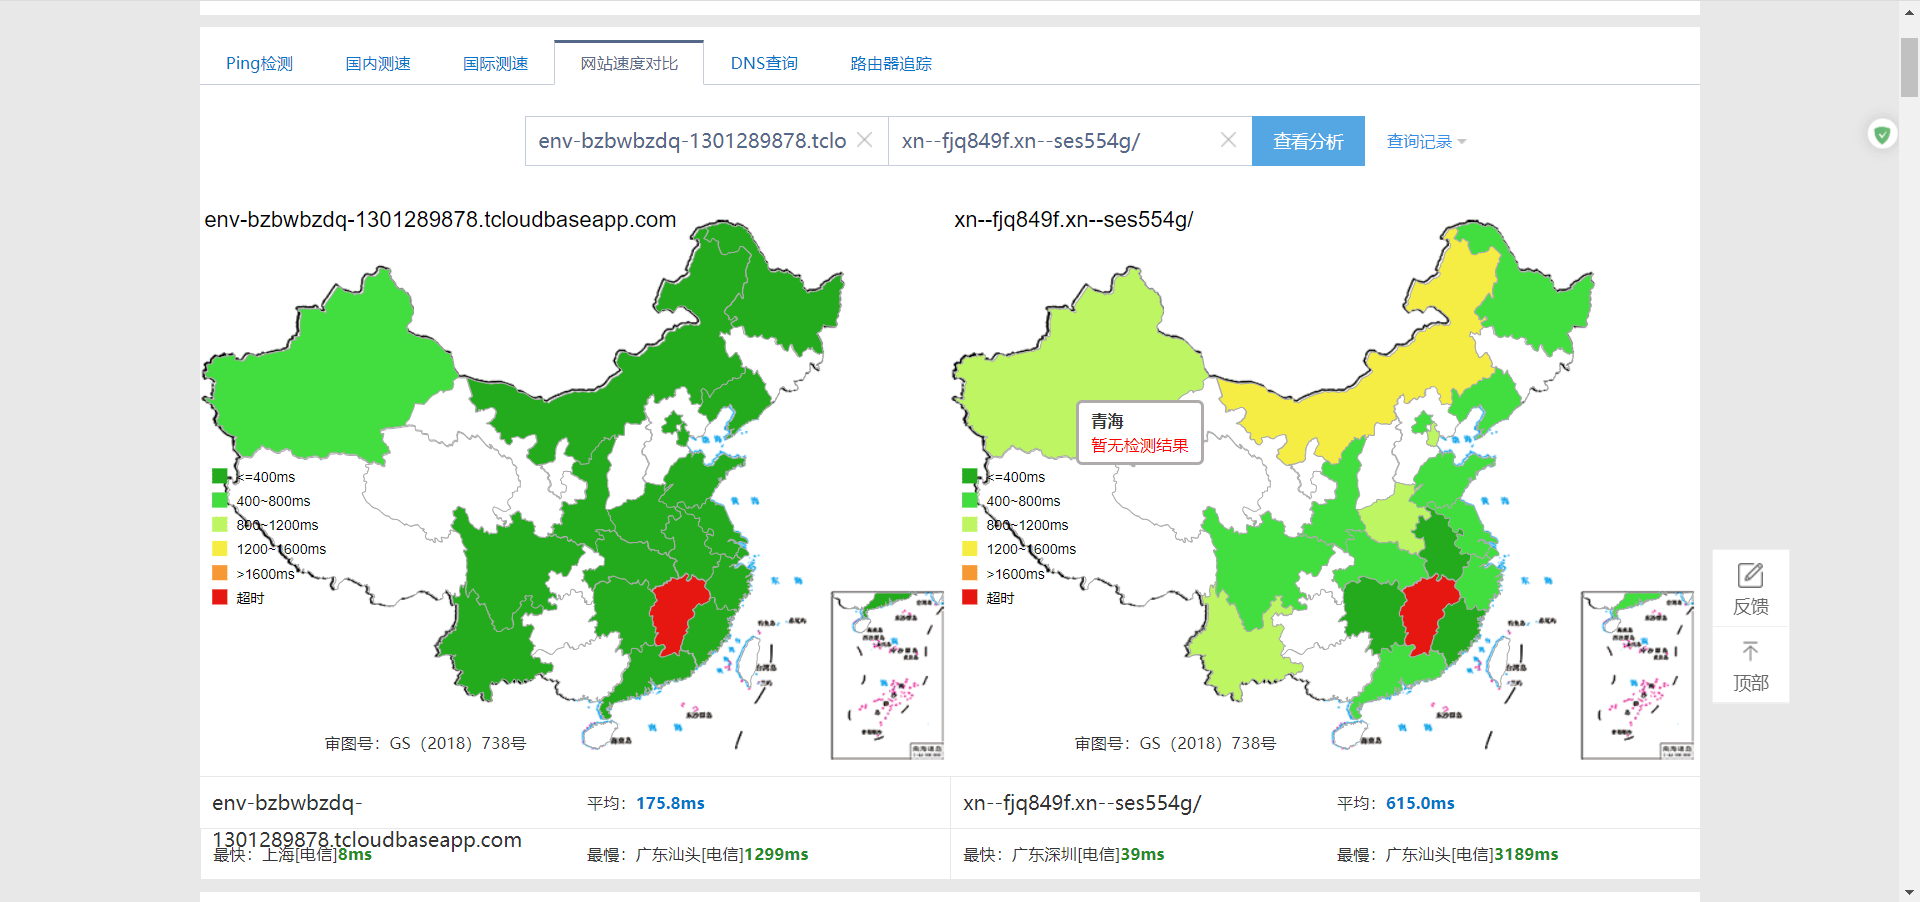Click the scroll down arrow of page scrollbar
The image size is (1920, 902).
(x=1909, y=892)
